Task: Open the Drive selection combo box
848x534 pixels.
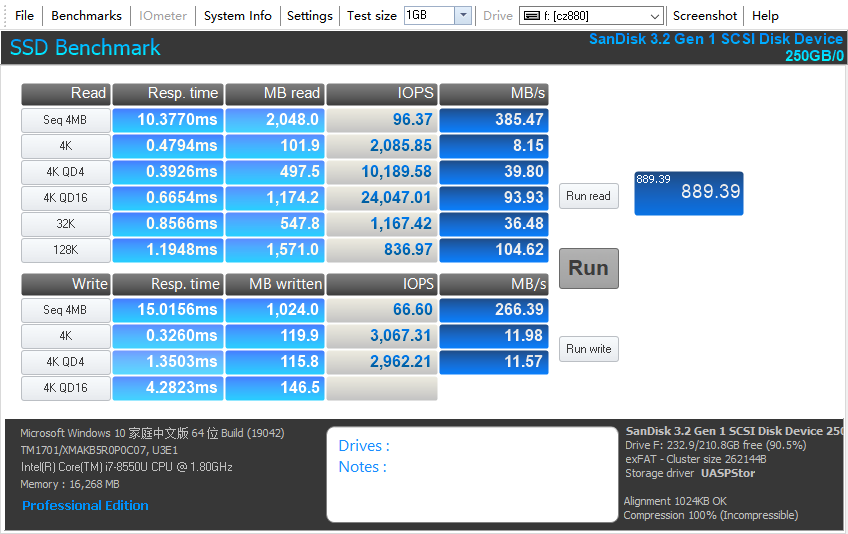Action: (592, 16)
